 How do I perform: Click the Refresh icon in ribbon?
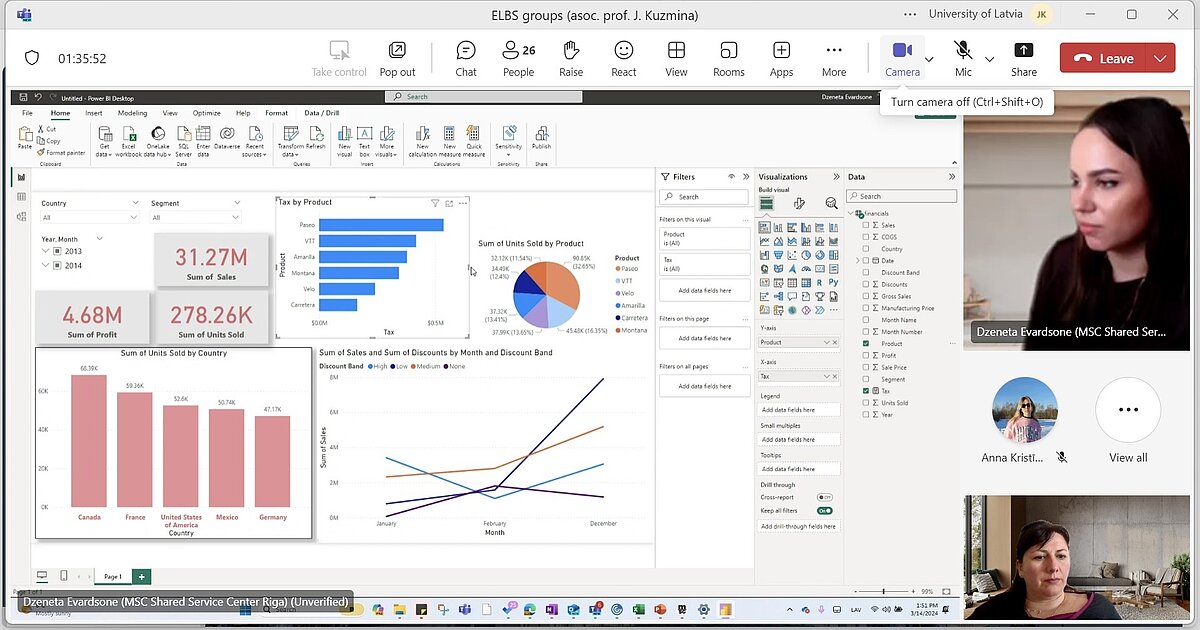tap(316, 138)
